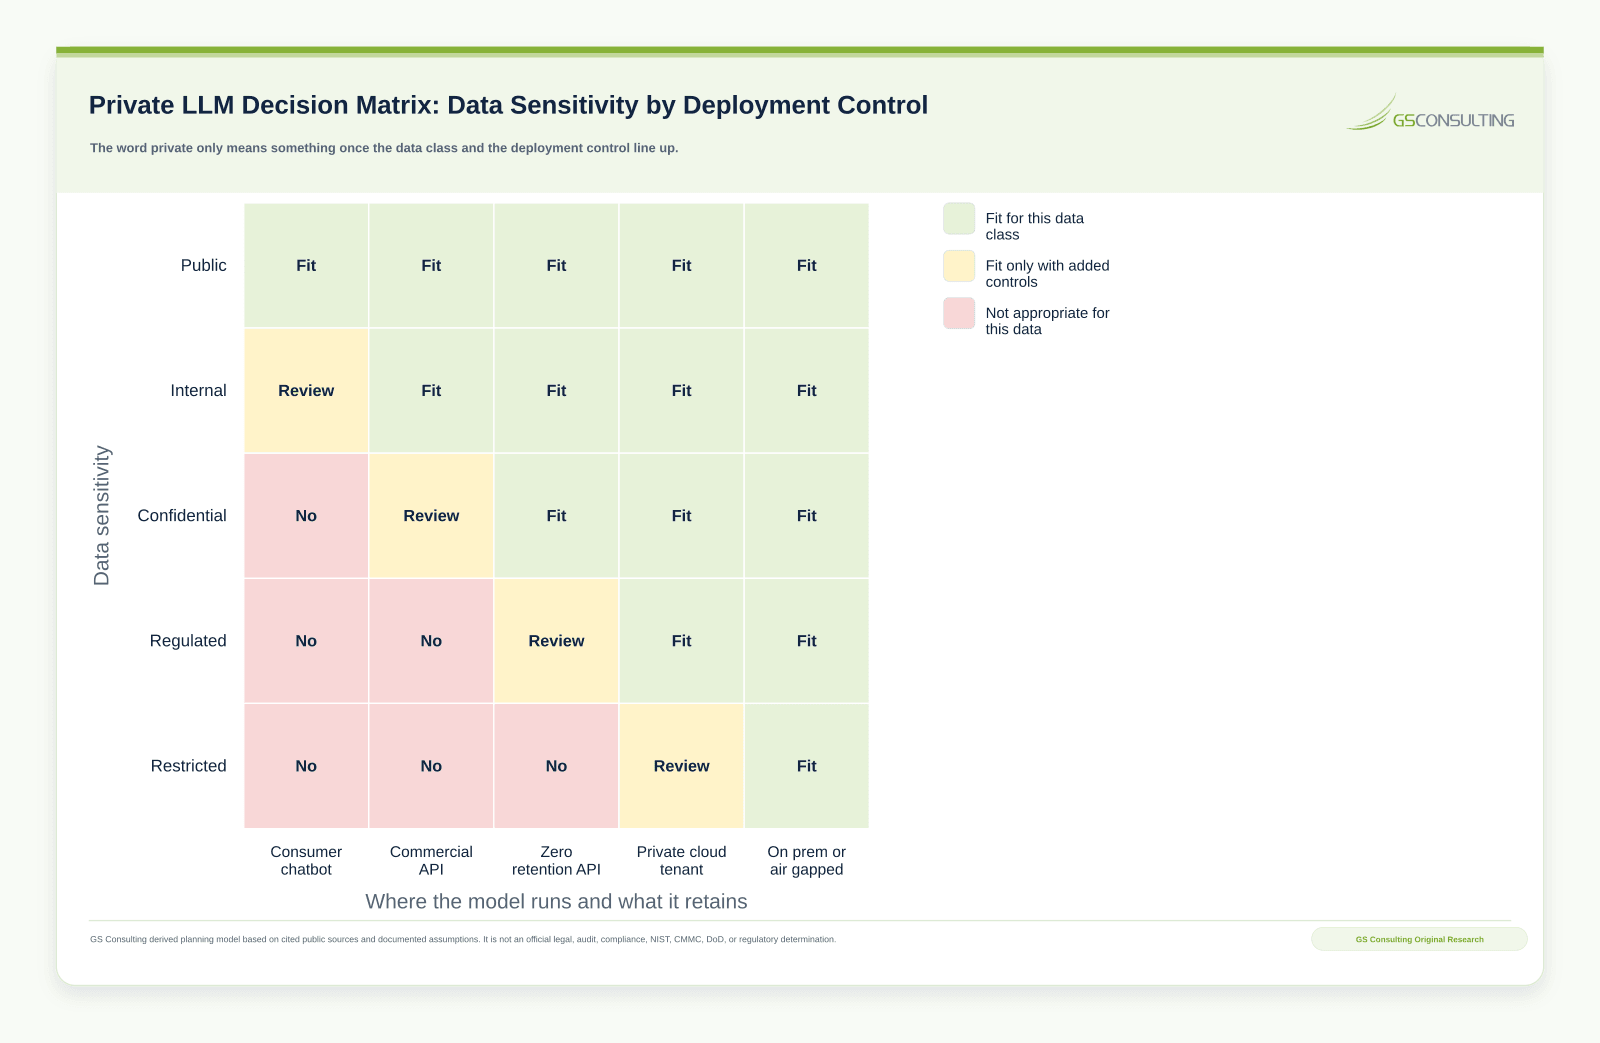Select the Regulated row Review cell
The width and height of the screenshot is (1600, 1043).
556,641
